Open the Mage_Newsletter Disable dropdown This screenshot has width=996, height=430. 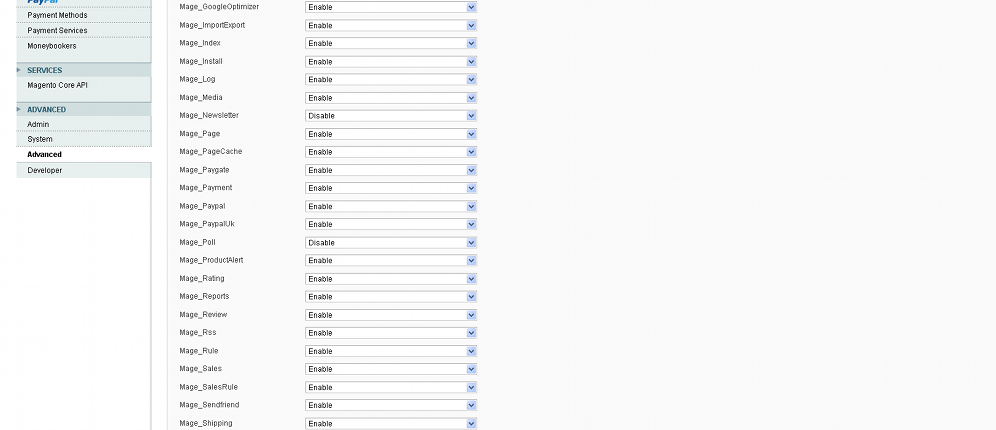pyautogui.click(x=391, y=116)
